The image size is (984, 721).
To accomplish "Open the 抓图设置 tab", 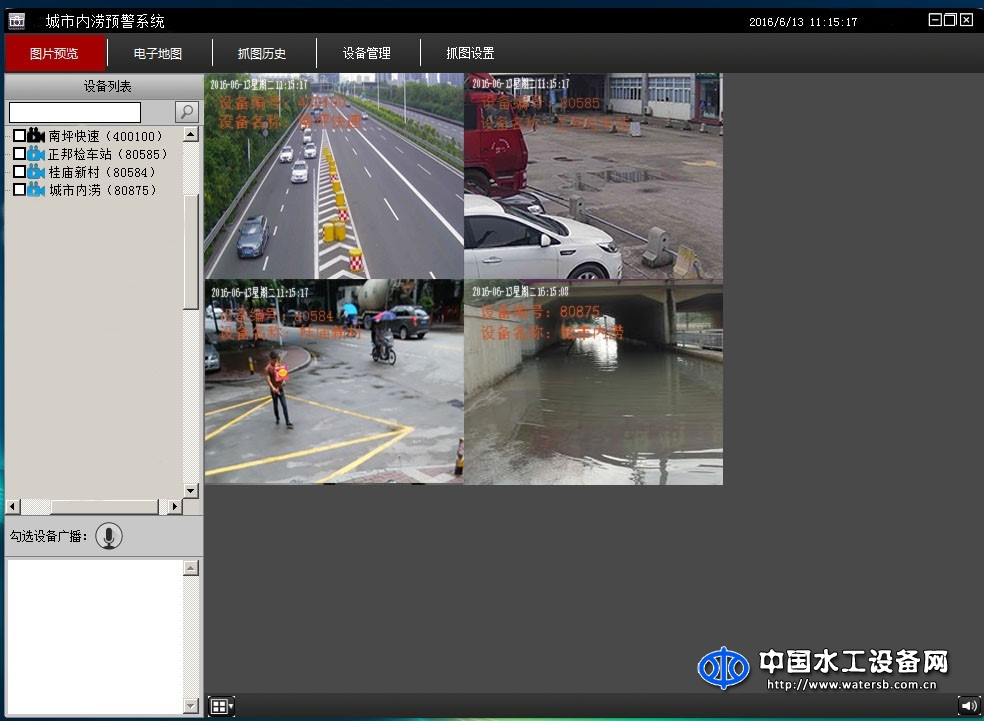I will click(x=470, y=53).
